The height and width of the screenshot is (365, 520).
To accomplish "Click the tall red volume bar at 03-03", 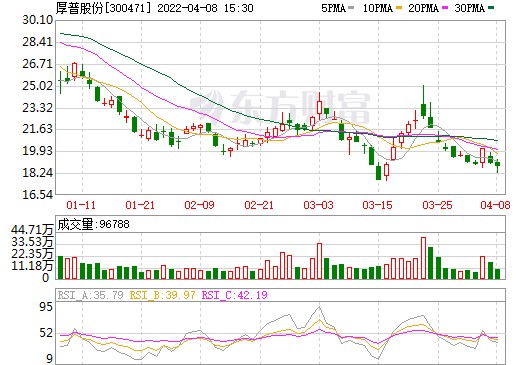I will pyautogui.click(x=319, y=261).
